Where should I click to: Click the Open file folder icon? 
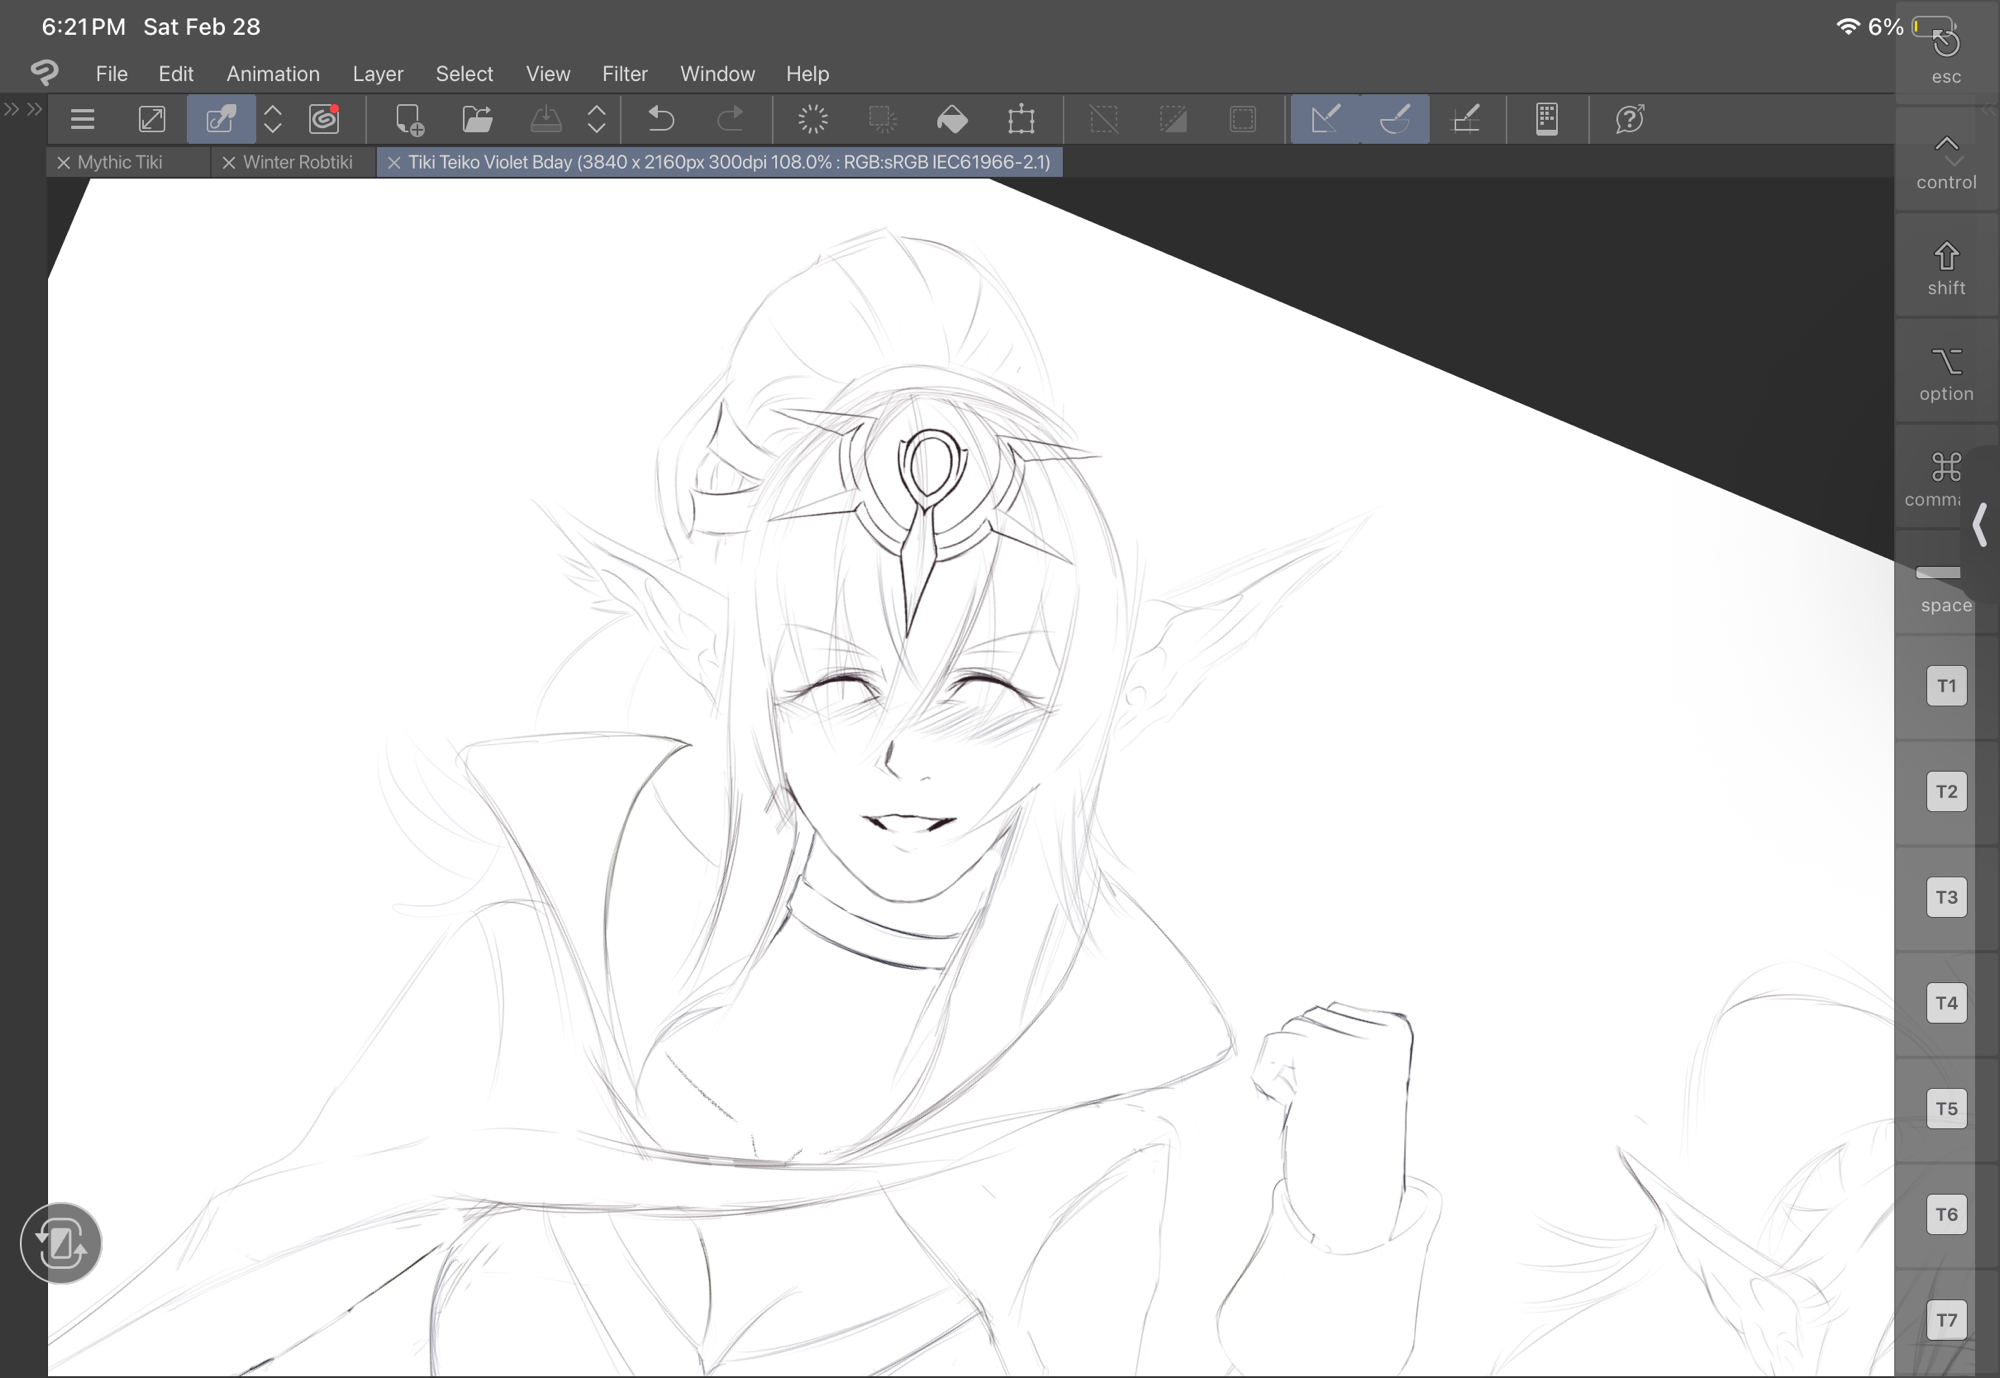477,120
